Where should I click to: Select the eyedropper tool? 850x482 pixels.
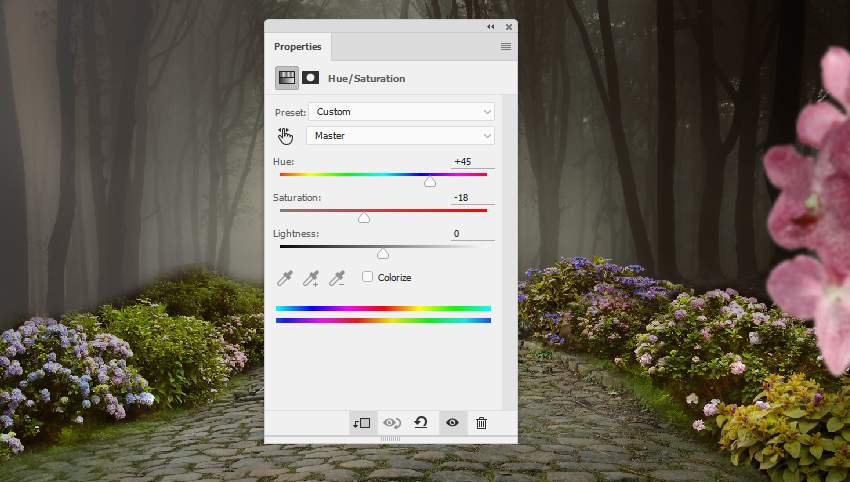pyautogui.click(x=285, y=278)
